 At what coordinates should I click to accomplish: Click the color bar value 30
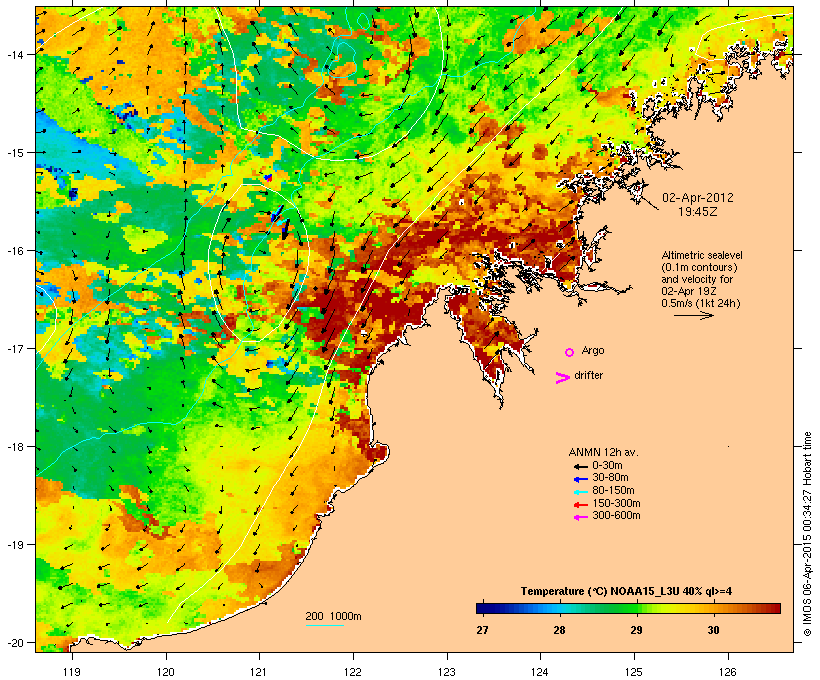[713, 630]
